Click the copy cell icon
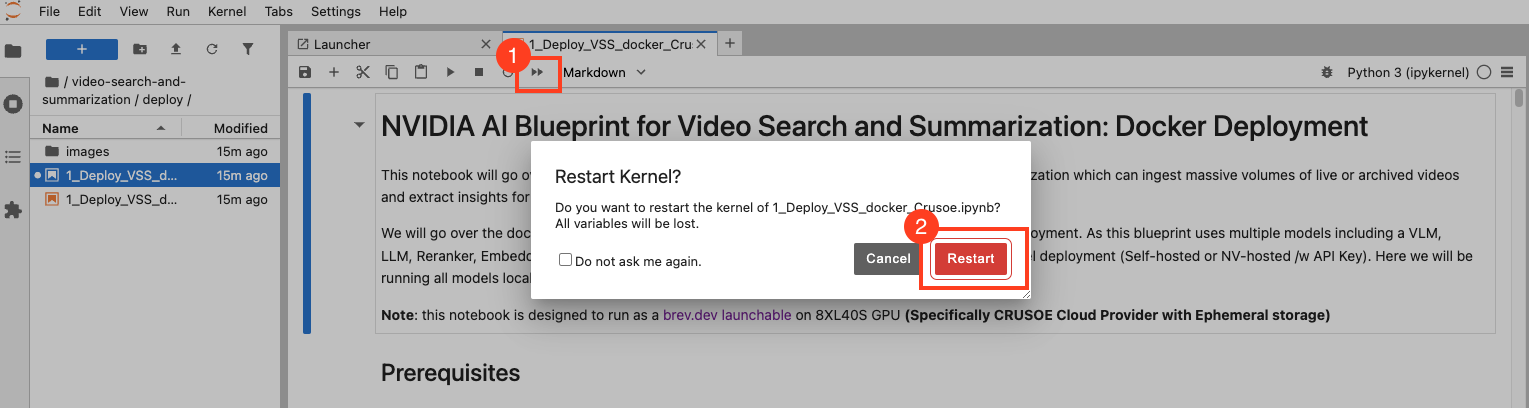Screen dimensions: 1529x408 pyautogui.click(x=392, y=72)
